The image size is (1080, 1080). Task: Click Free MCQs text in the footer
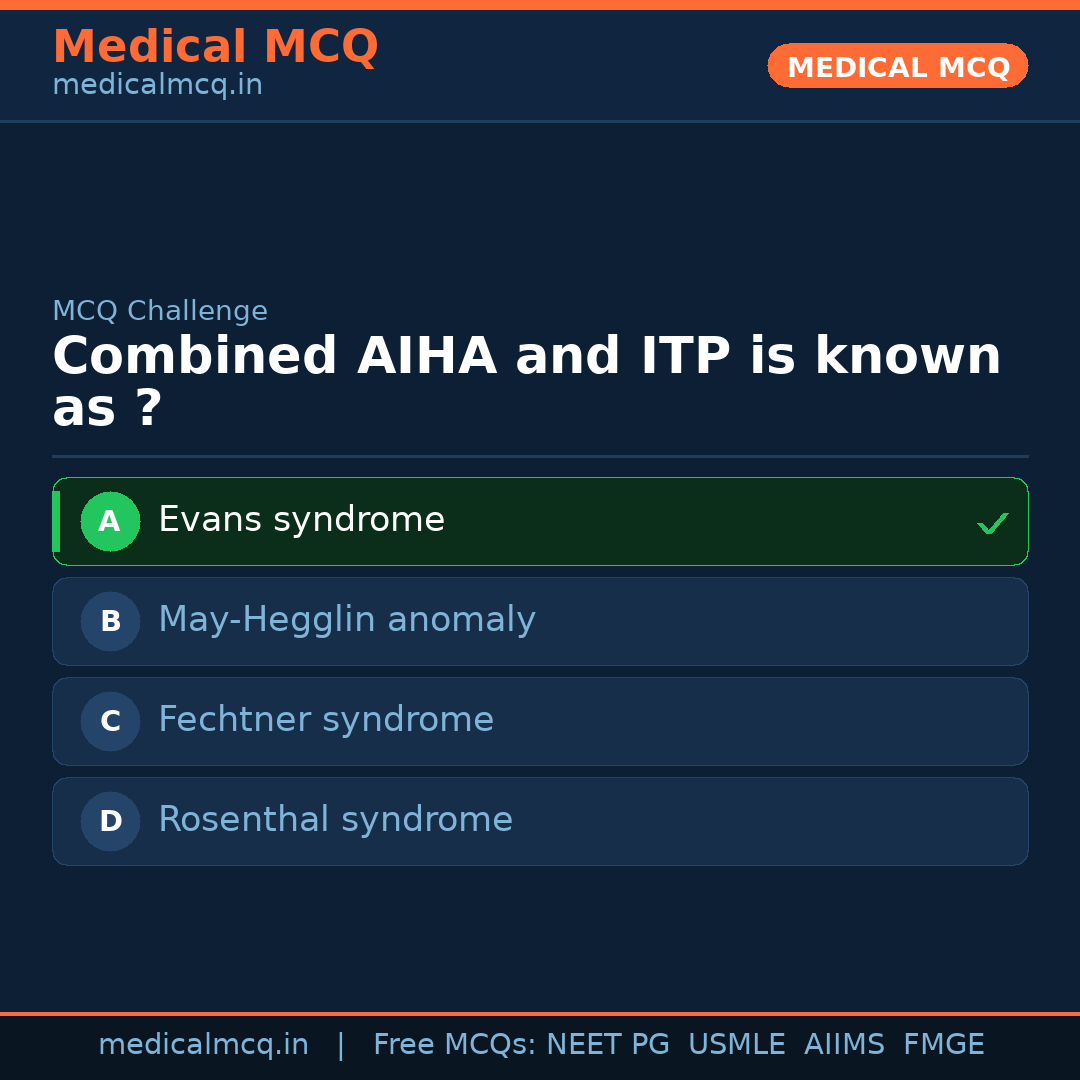point(455,1045)
